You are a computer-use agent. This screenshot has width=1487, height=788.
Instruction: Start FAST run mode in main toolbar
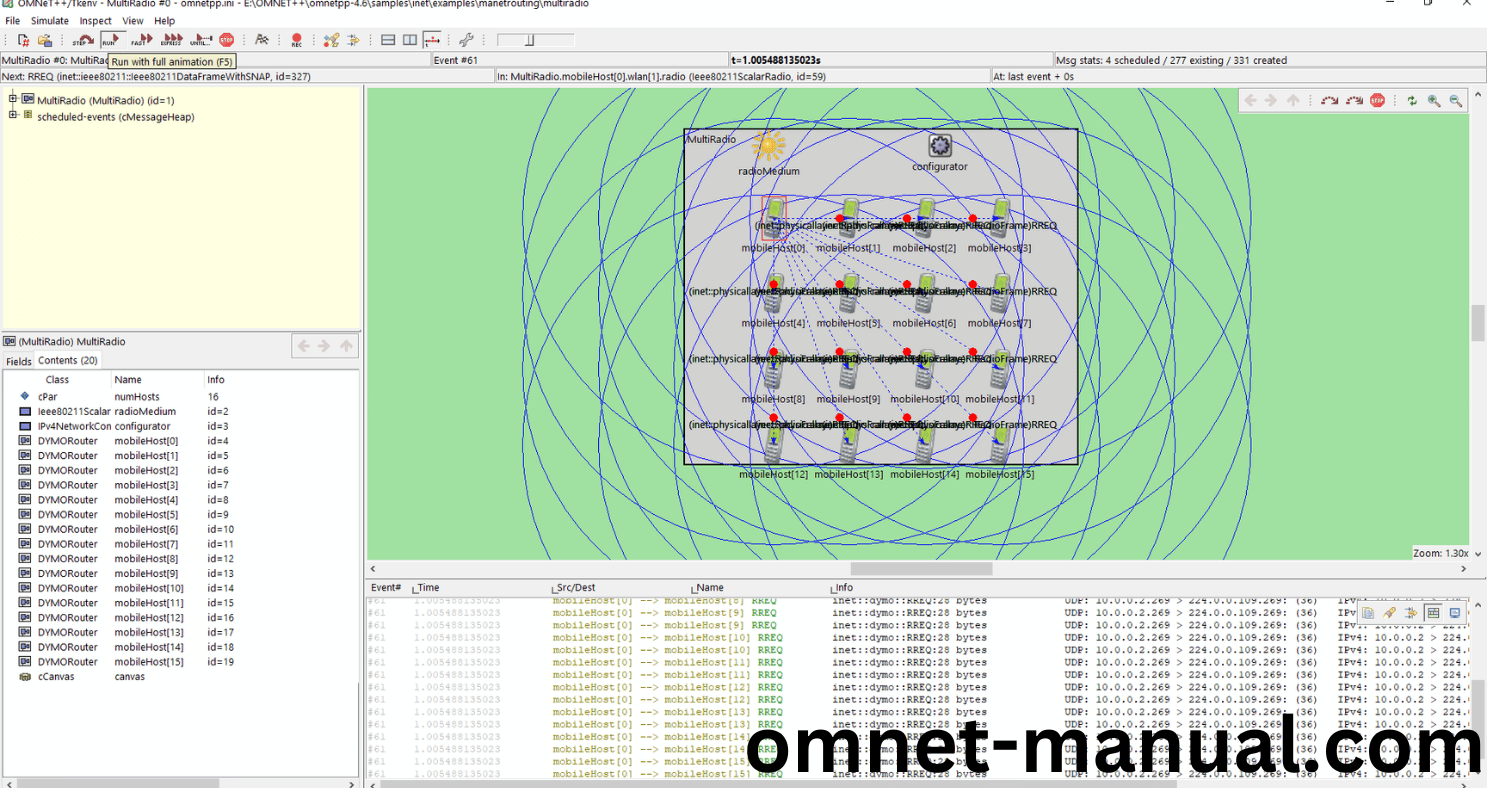pos(141,40)
